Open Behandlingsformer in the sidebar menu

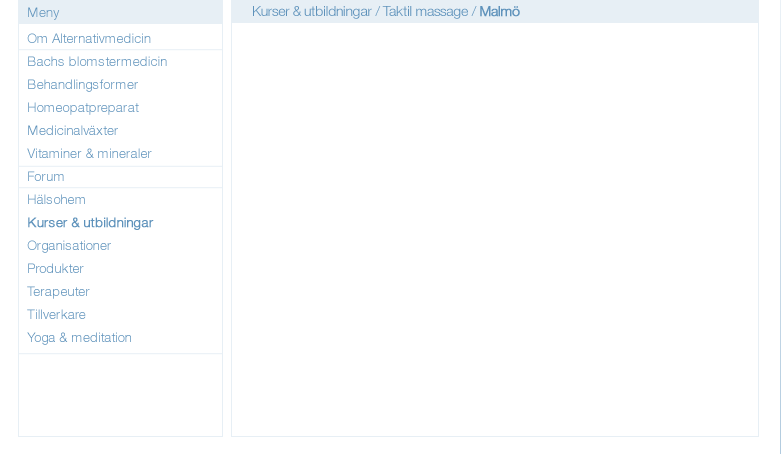pyautogui.click(x=83, y=85)
